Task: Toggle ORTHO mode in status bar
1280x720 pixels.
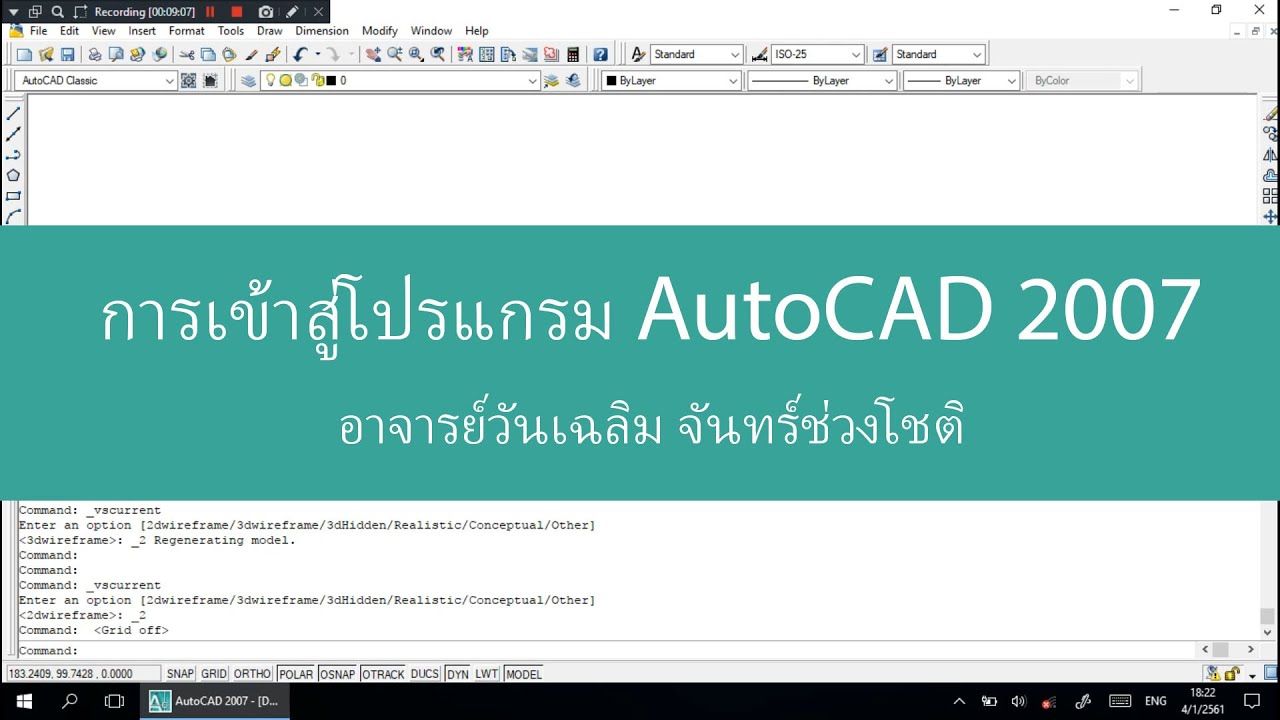Action: click(x=252, y=674)
